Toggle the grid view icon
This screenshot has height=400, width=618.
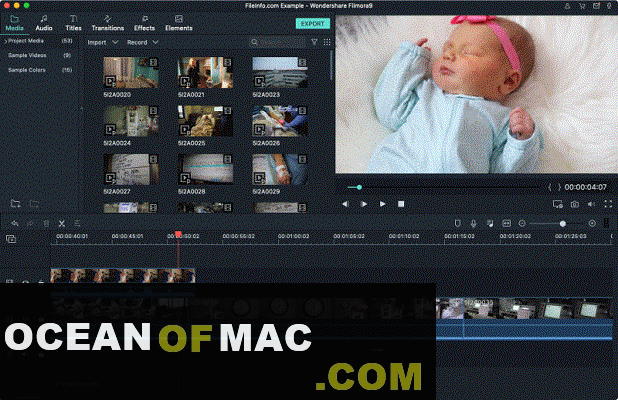tap(327, 42)
